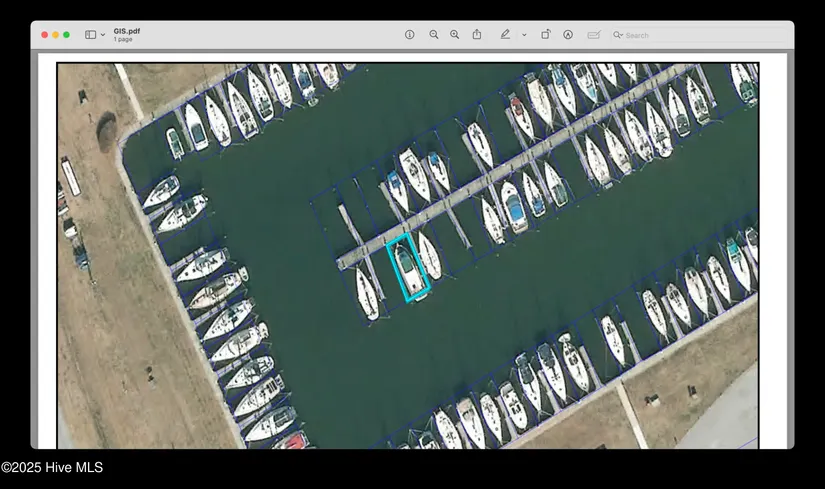825x489 pixels.
Task: Zoom in on the marina image
Action: click(x=454, y=34)
